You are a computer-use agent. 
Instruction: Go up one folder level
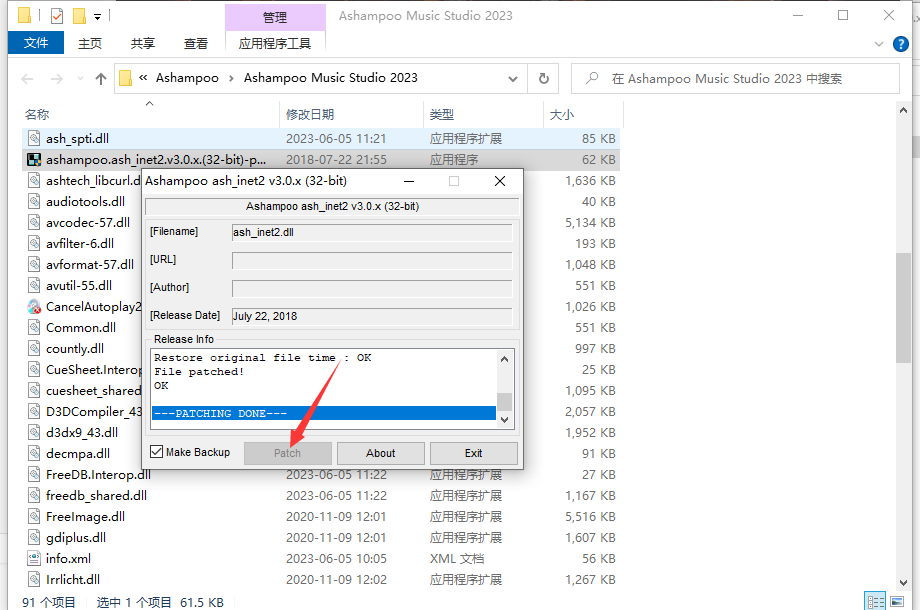pyautogui.click(x=101, y=79)
